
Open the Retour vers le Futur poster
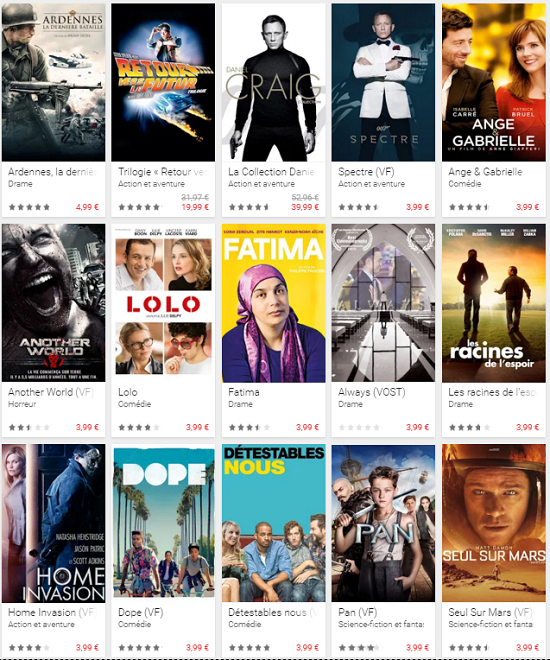(163, 82)
